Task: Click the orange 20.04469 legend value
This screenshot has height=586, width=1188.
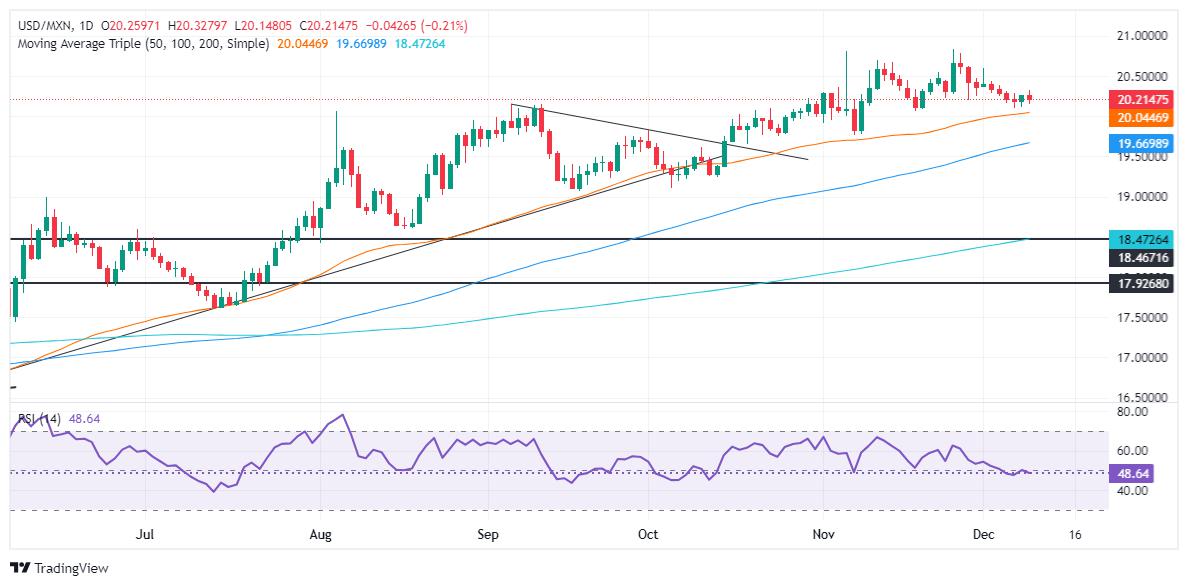Action: (x=302, y=44)
